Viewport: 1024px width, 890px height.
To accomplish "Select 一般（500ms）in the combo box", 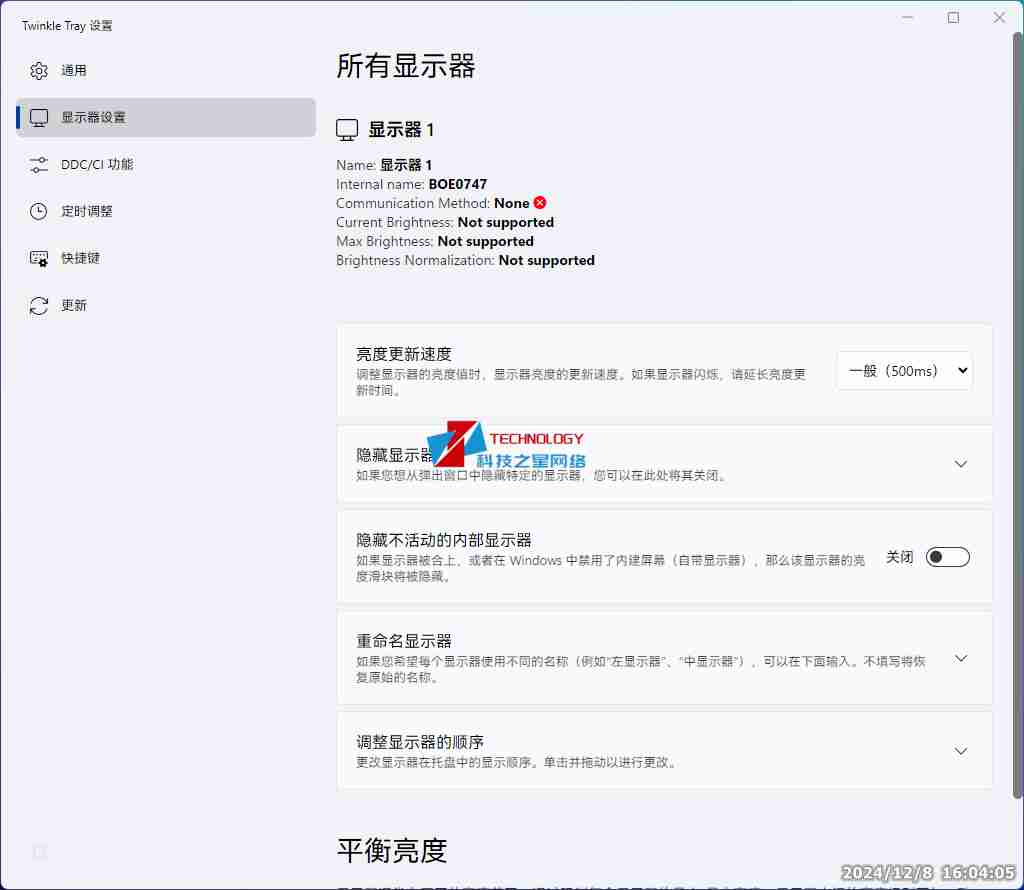I will [x=903, y=370].
